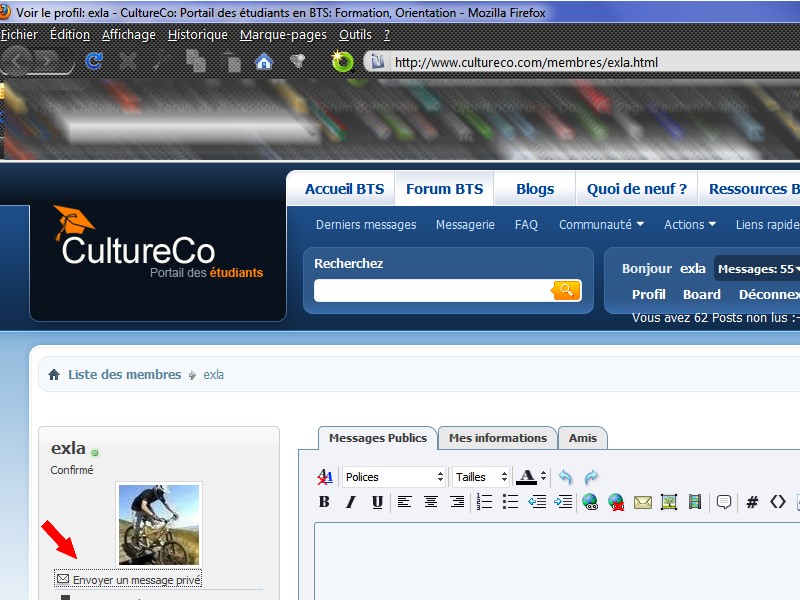This screenshot has height=600, width=800.
Task: Insert an image into message
Action: 669,502
